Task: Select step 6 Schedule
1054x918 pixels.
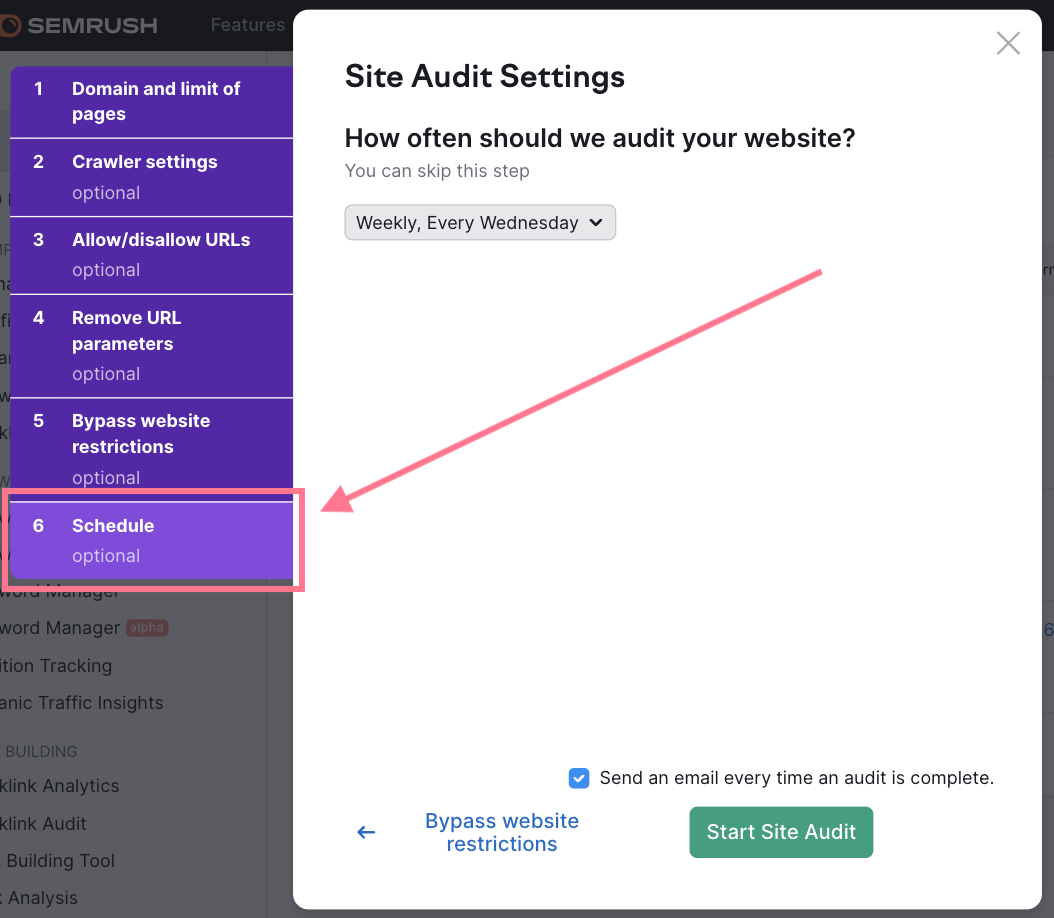Action: coord(152,540)
